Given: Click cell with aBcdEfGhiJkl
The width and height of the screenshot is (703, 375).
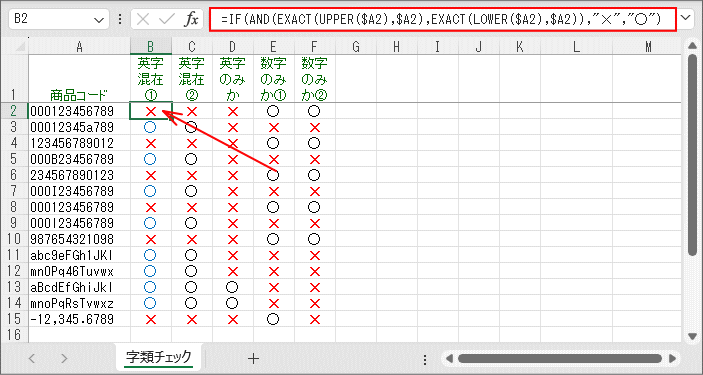Looking at the screenshot, I should [79, 287].
